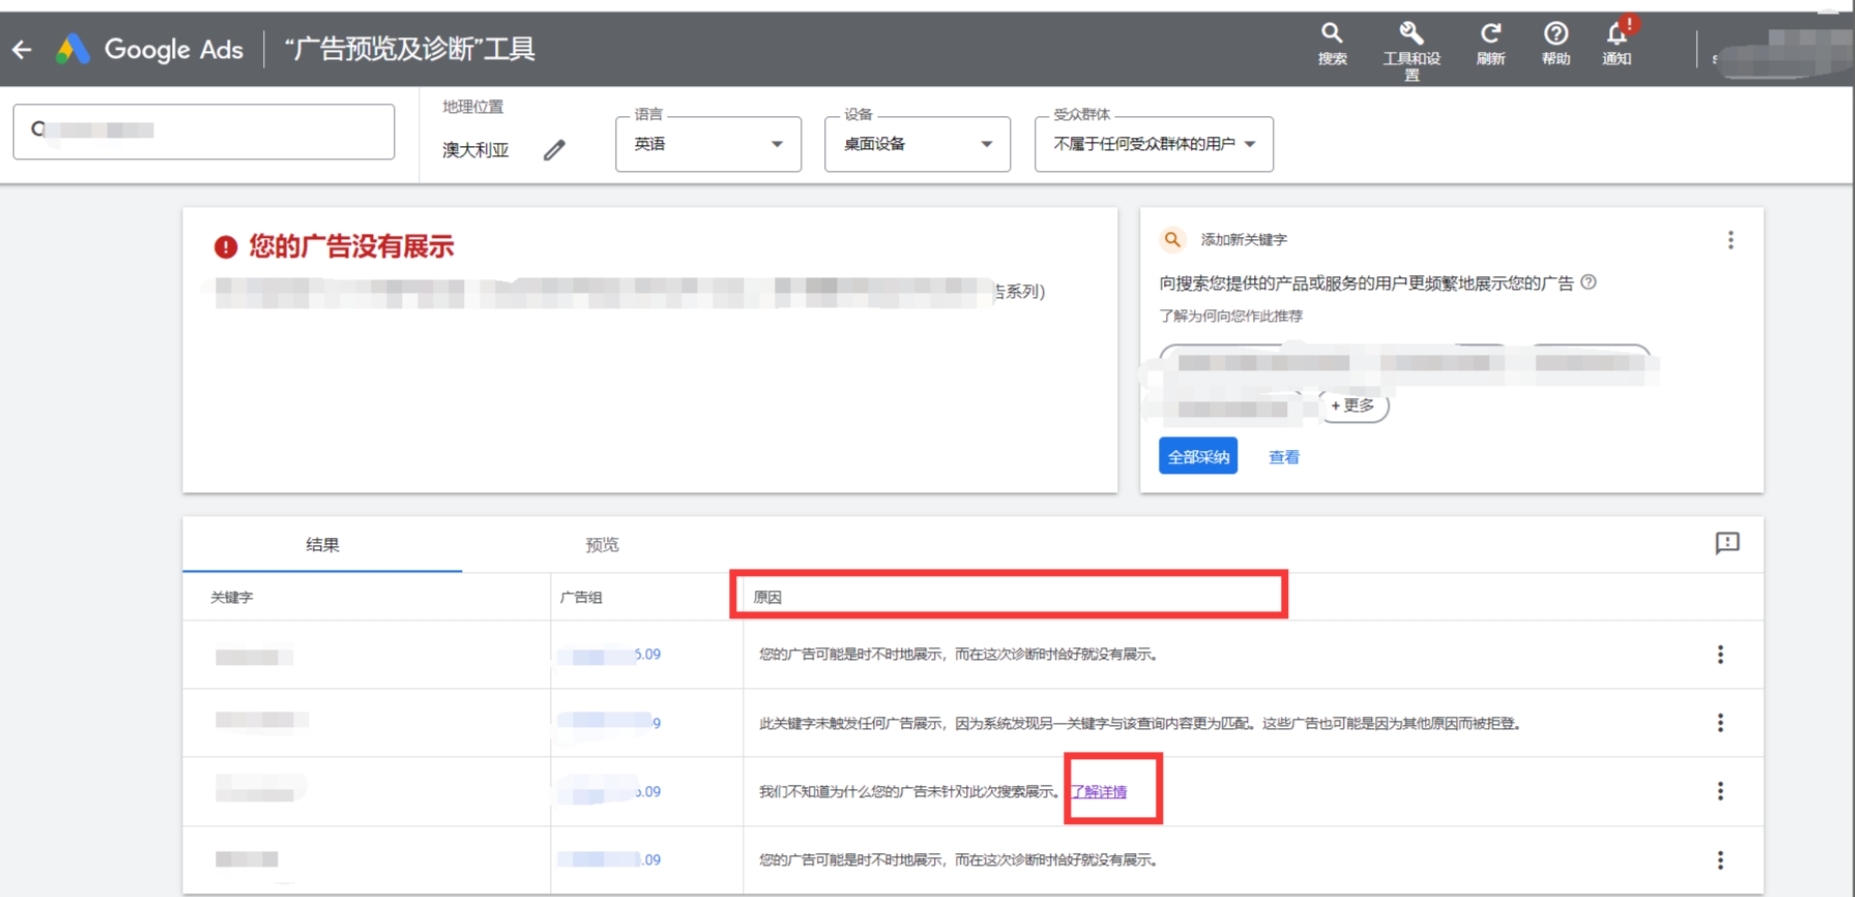Edit location with the pencil icon

(555, 150)
